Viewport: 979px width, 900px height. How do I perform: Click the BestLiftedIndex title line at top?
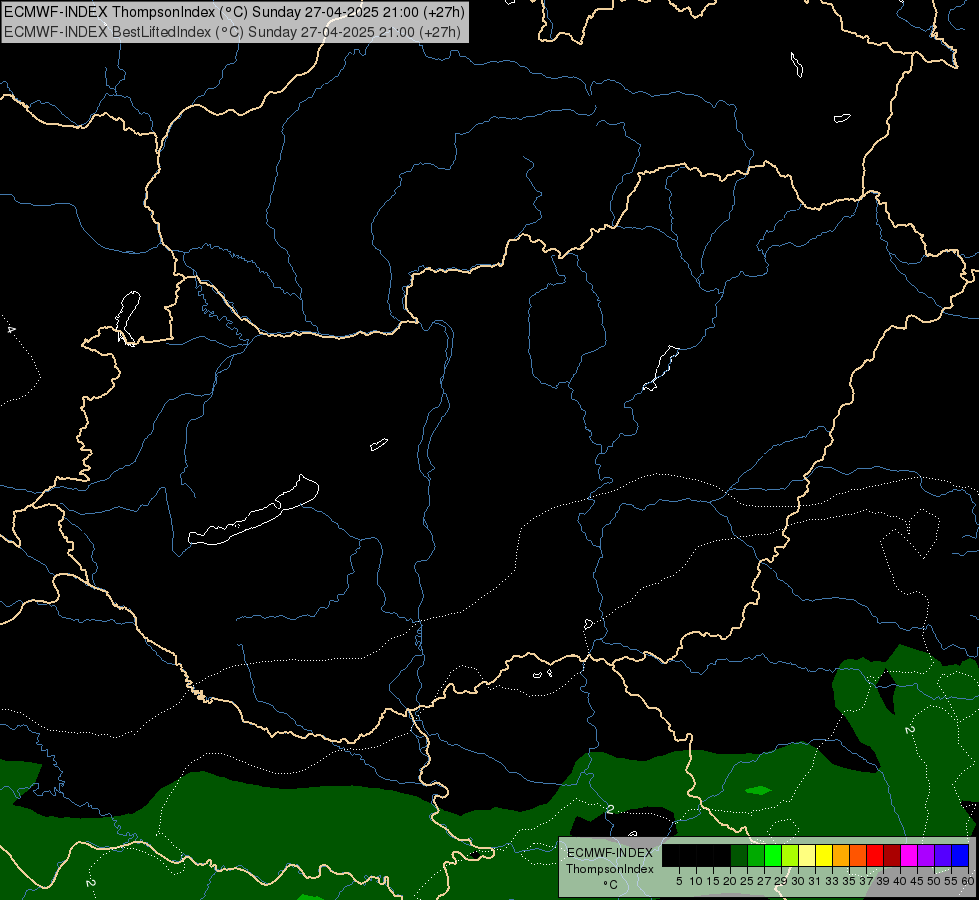(232, 32)
